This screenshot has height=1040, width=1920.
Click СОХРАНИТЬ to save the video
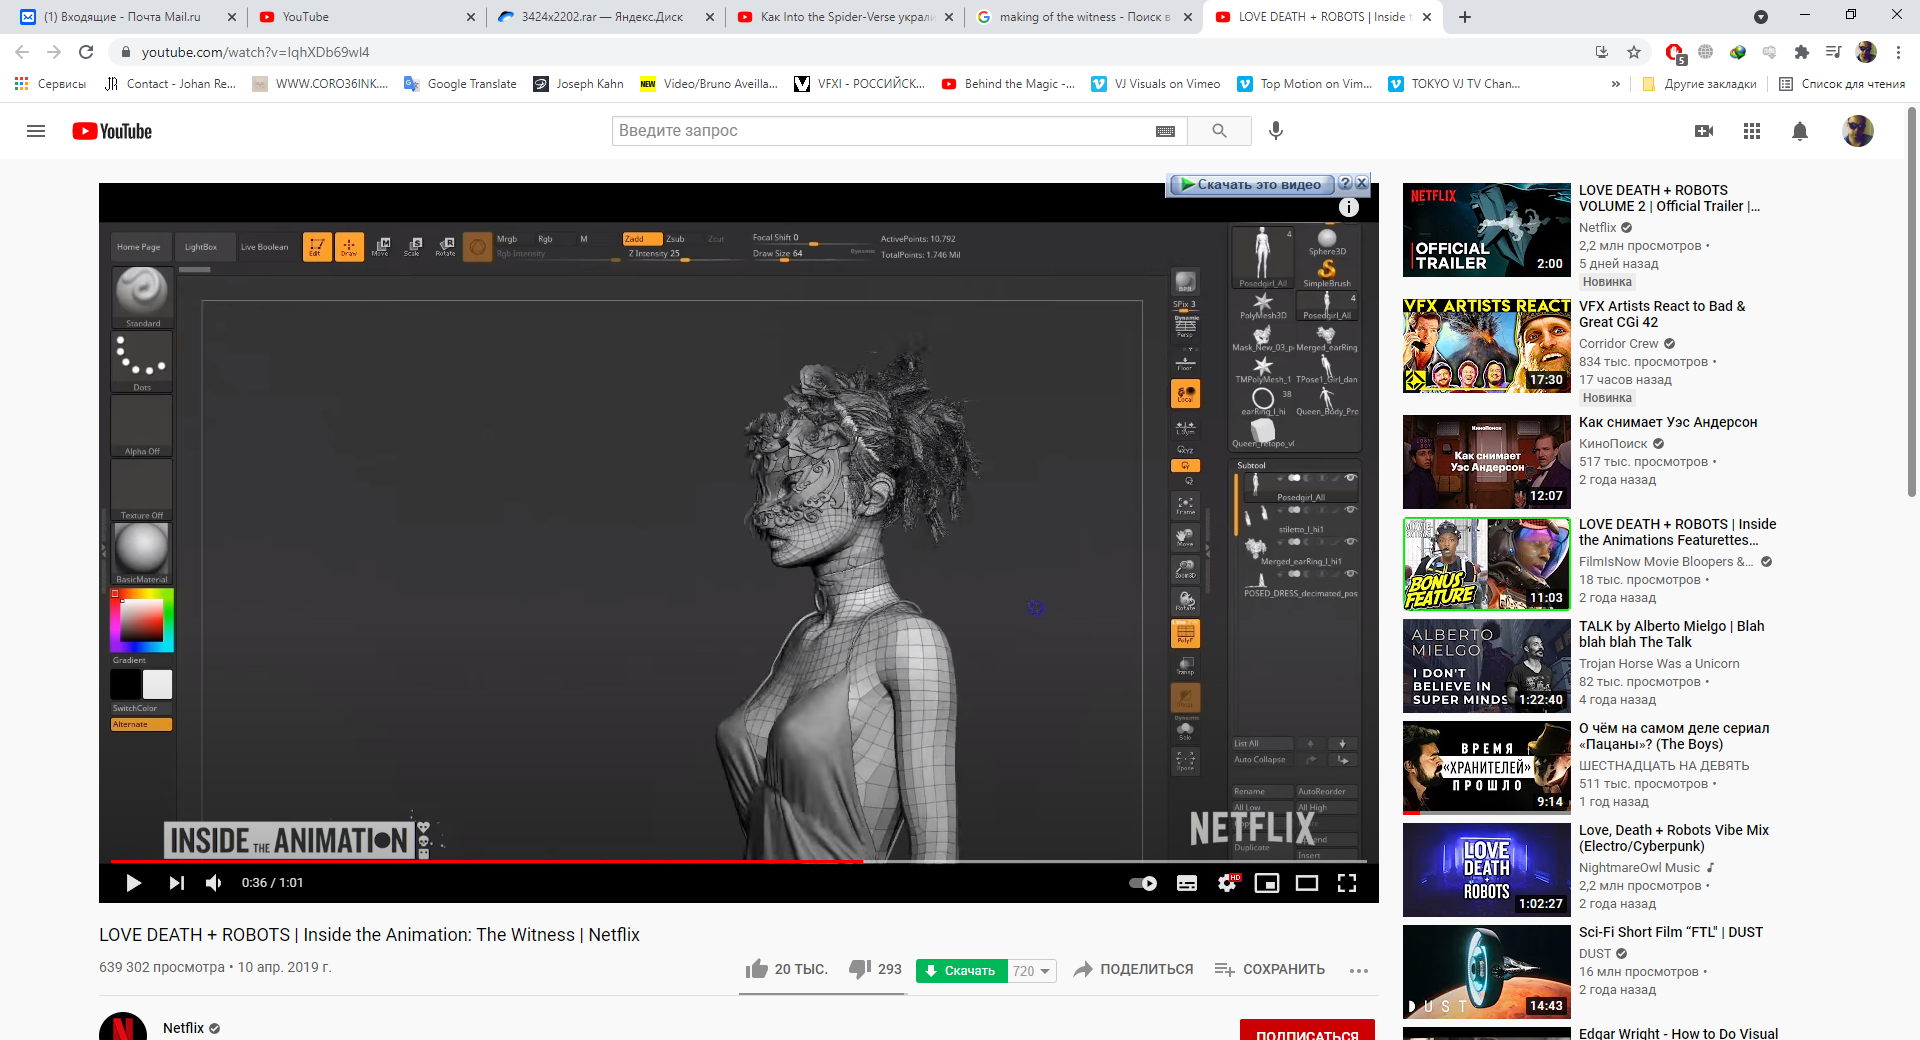[x=1270, y=969]
